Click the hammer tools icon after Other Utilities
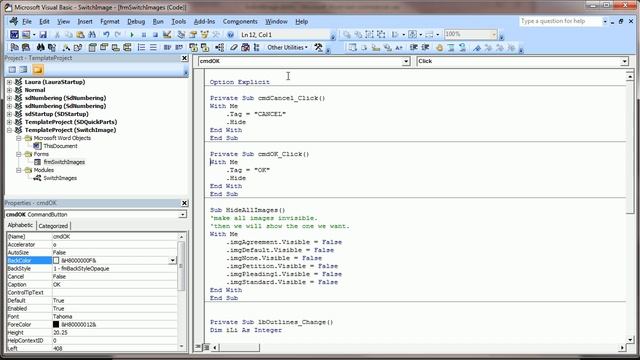Viewport: 640px width, 360px height. (318, 48)
